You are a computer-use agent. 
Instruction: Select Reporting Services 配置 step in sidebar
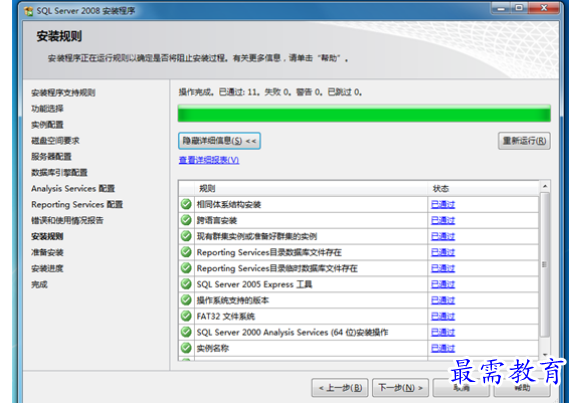tap(77, 205)
